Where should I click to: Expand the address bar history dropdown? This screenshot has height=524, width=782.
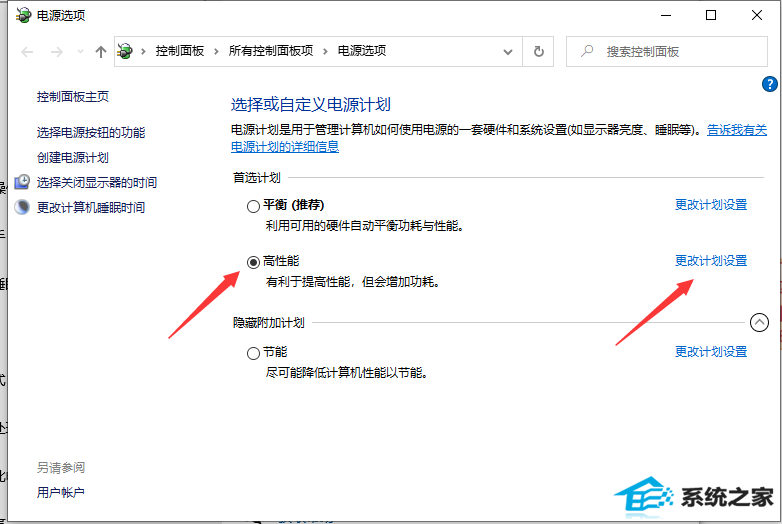coord(510,51)
